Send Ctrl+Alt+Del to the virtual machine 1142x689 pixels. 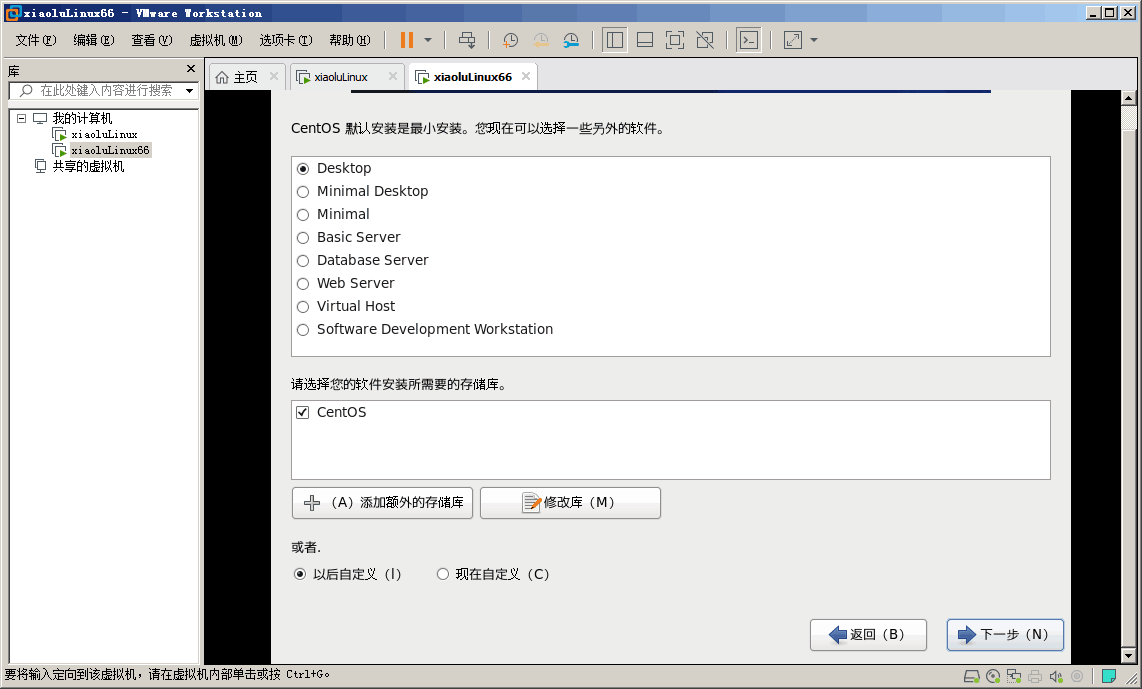point(467,40)
